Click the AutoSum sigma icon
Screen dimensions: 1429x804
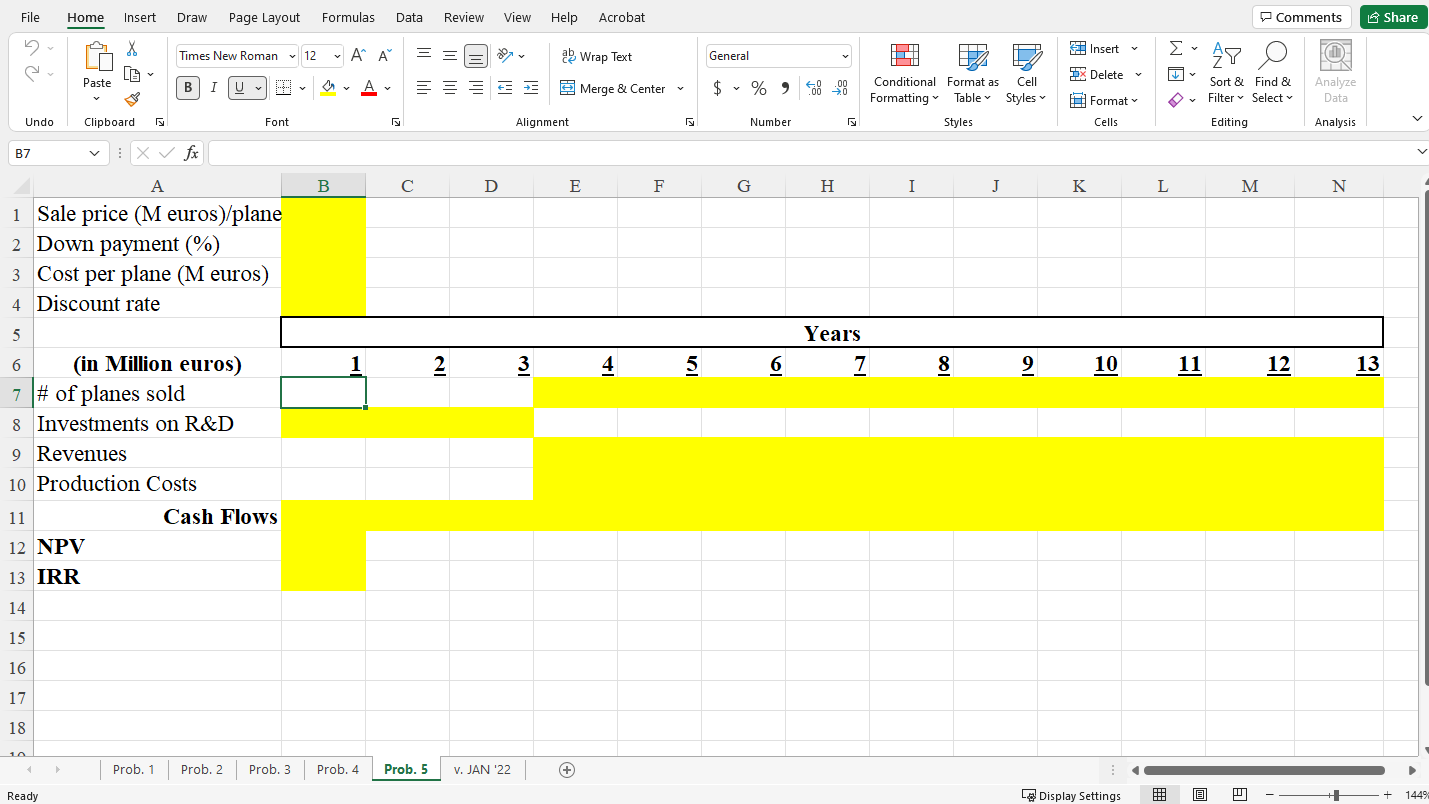pos(1177,49)
